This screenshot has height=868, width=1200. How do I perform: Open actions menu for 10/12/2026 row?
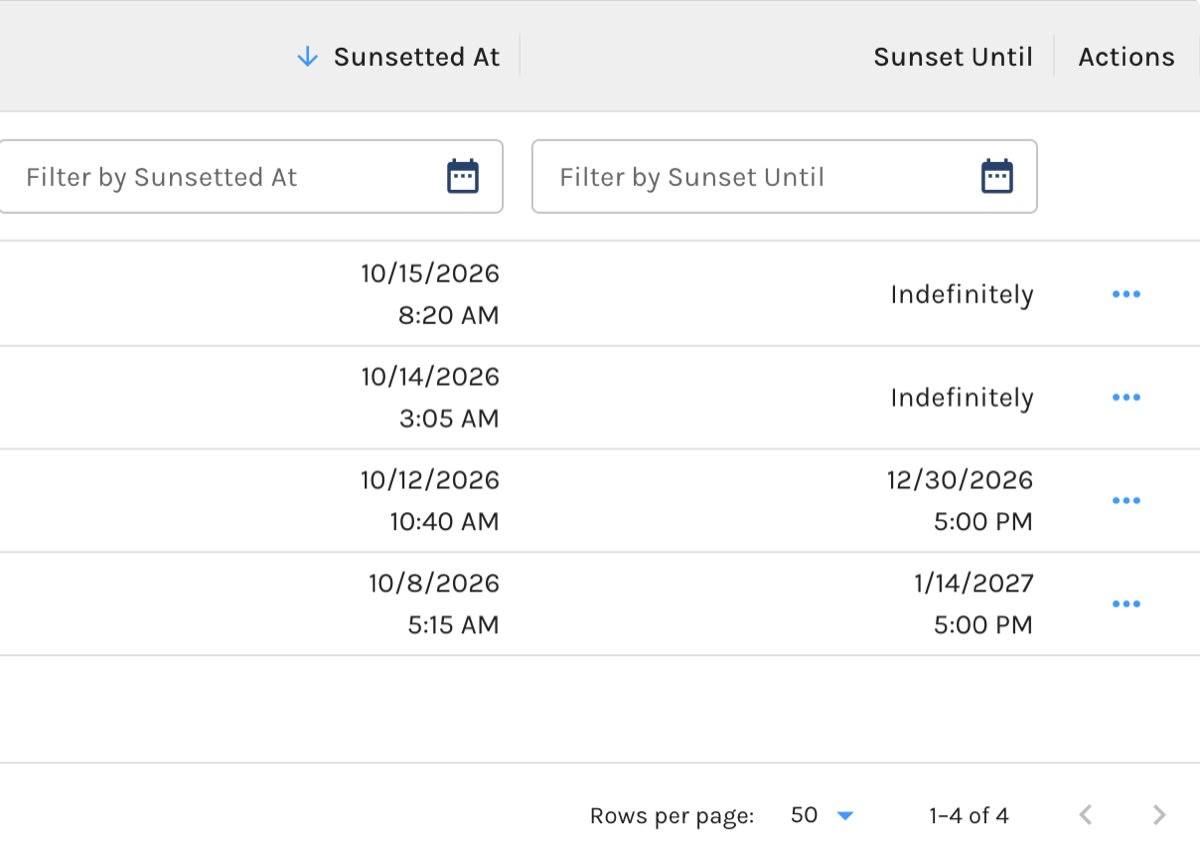(x=1126, y=500)
